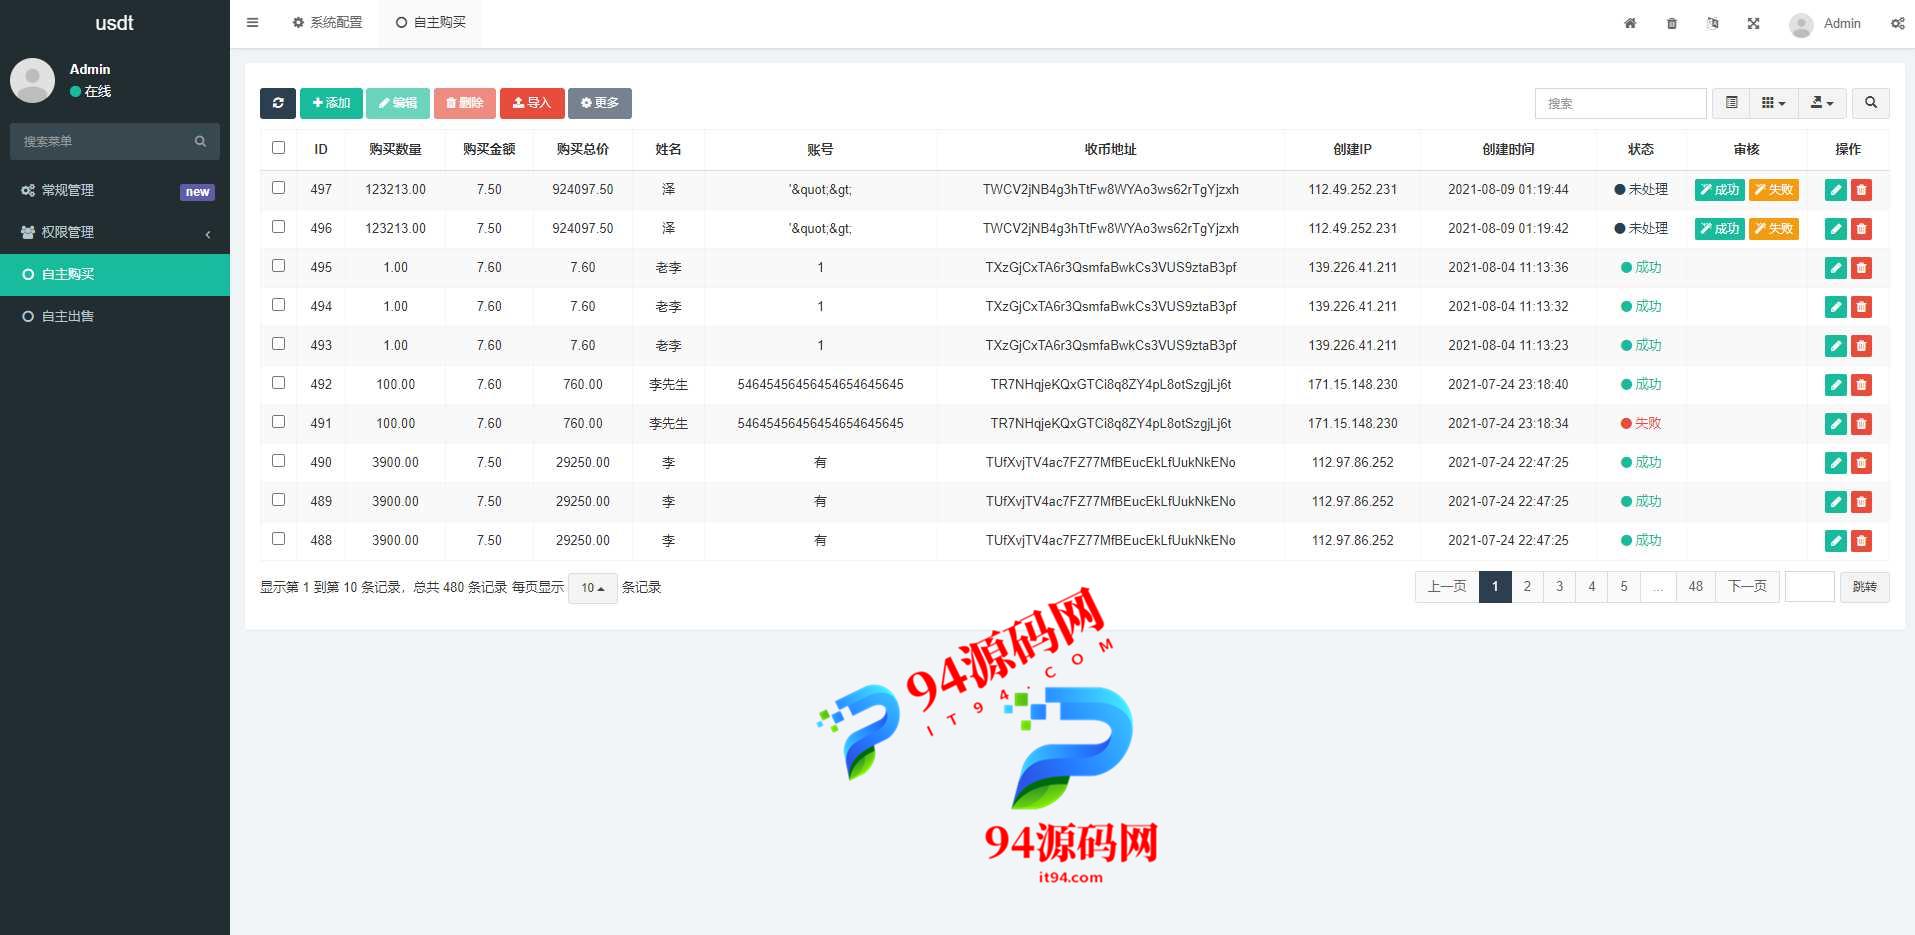Check the row checkbox for ID 493
The height and width of the screenshot is (935, 1915).
279,344
